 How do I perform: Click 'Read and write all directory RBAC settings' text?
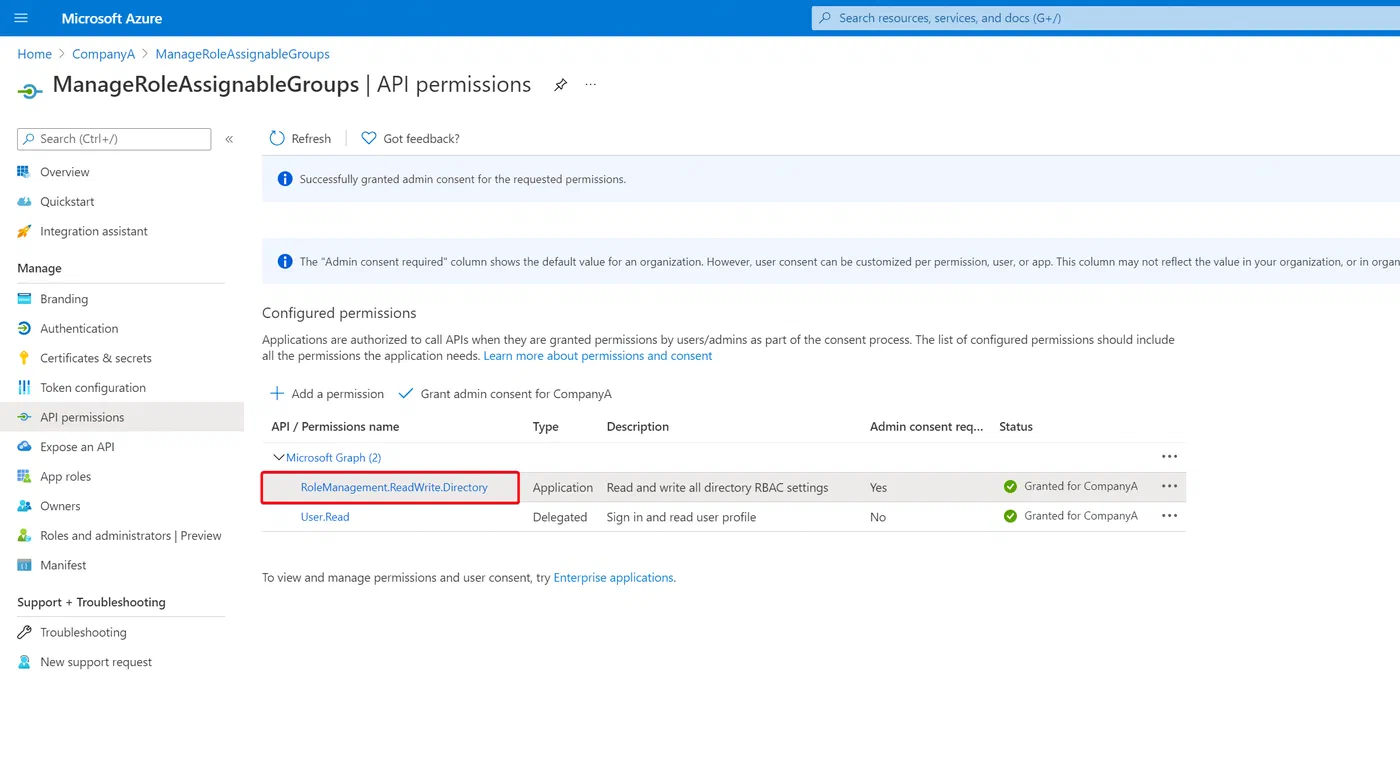point(717,487)
